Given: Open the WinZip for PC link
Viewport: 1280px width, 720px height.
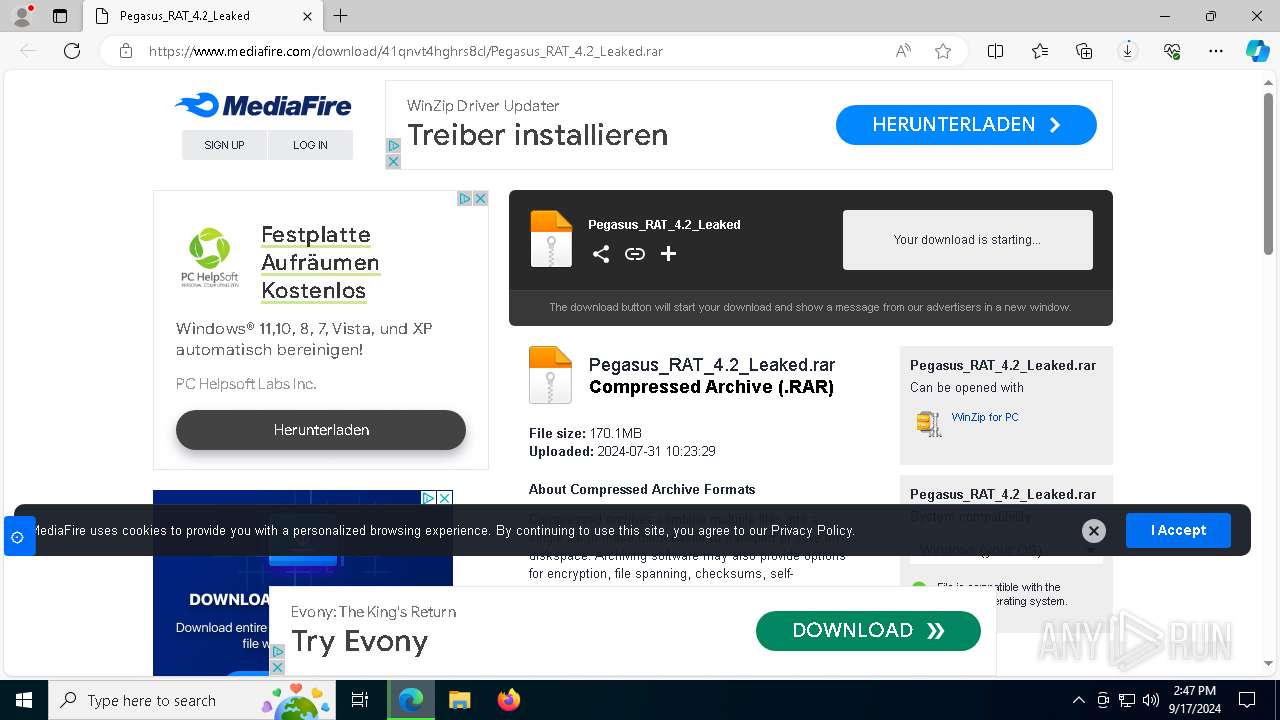Looking at the screenshot, I should point(985,417).
